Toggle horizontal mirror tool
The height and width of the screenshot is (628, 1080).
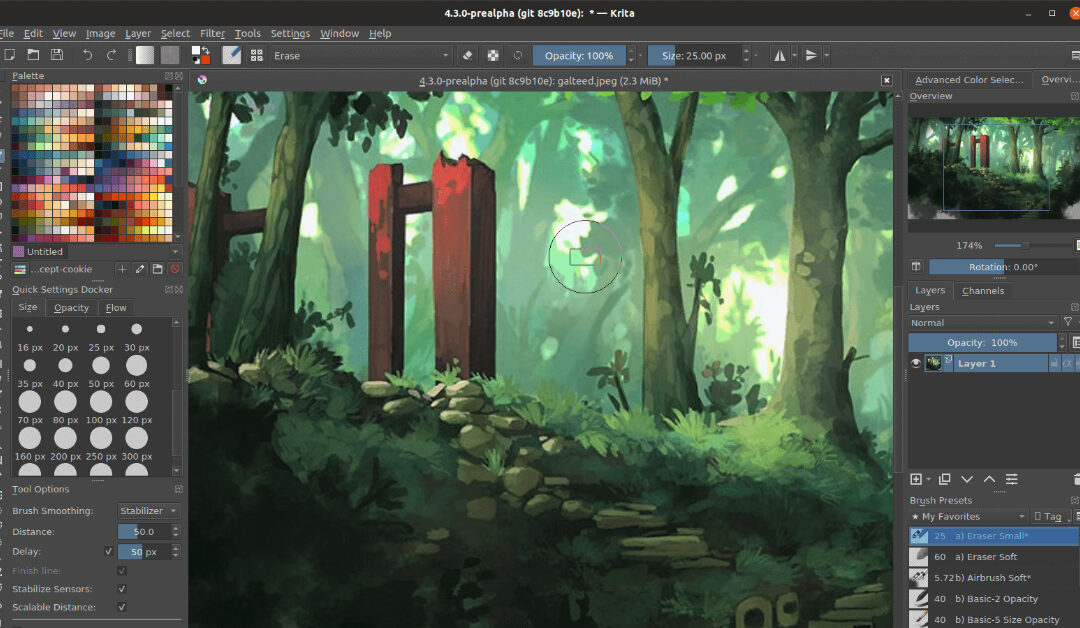point(780,56)
